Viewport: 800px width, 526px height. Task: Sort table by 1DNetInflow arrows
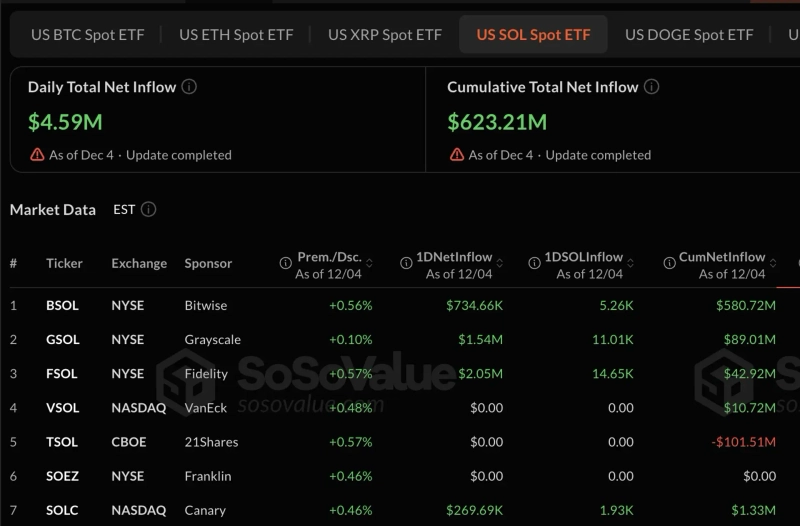point(500,264)
